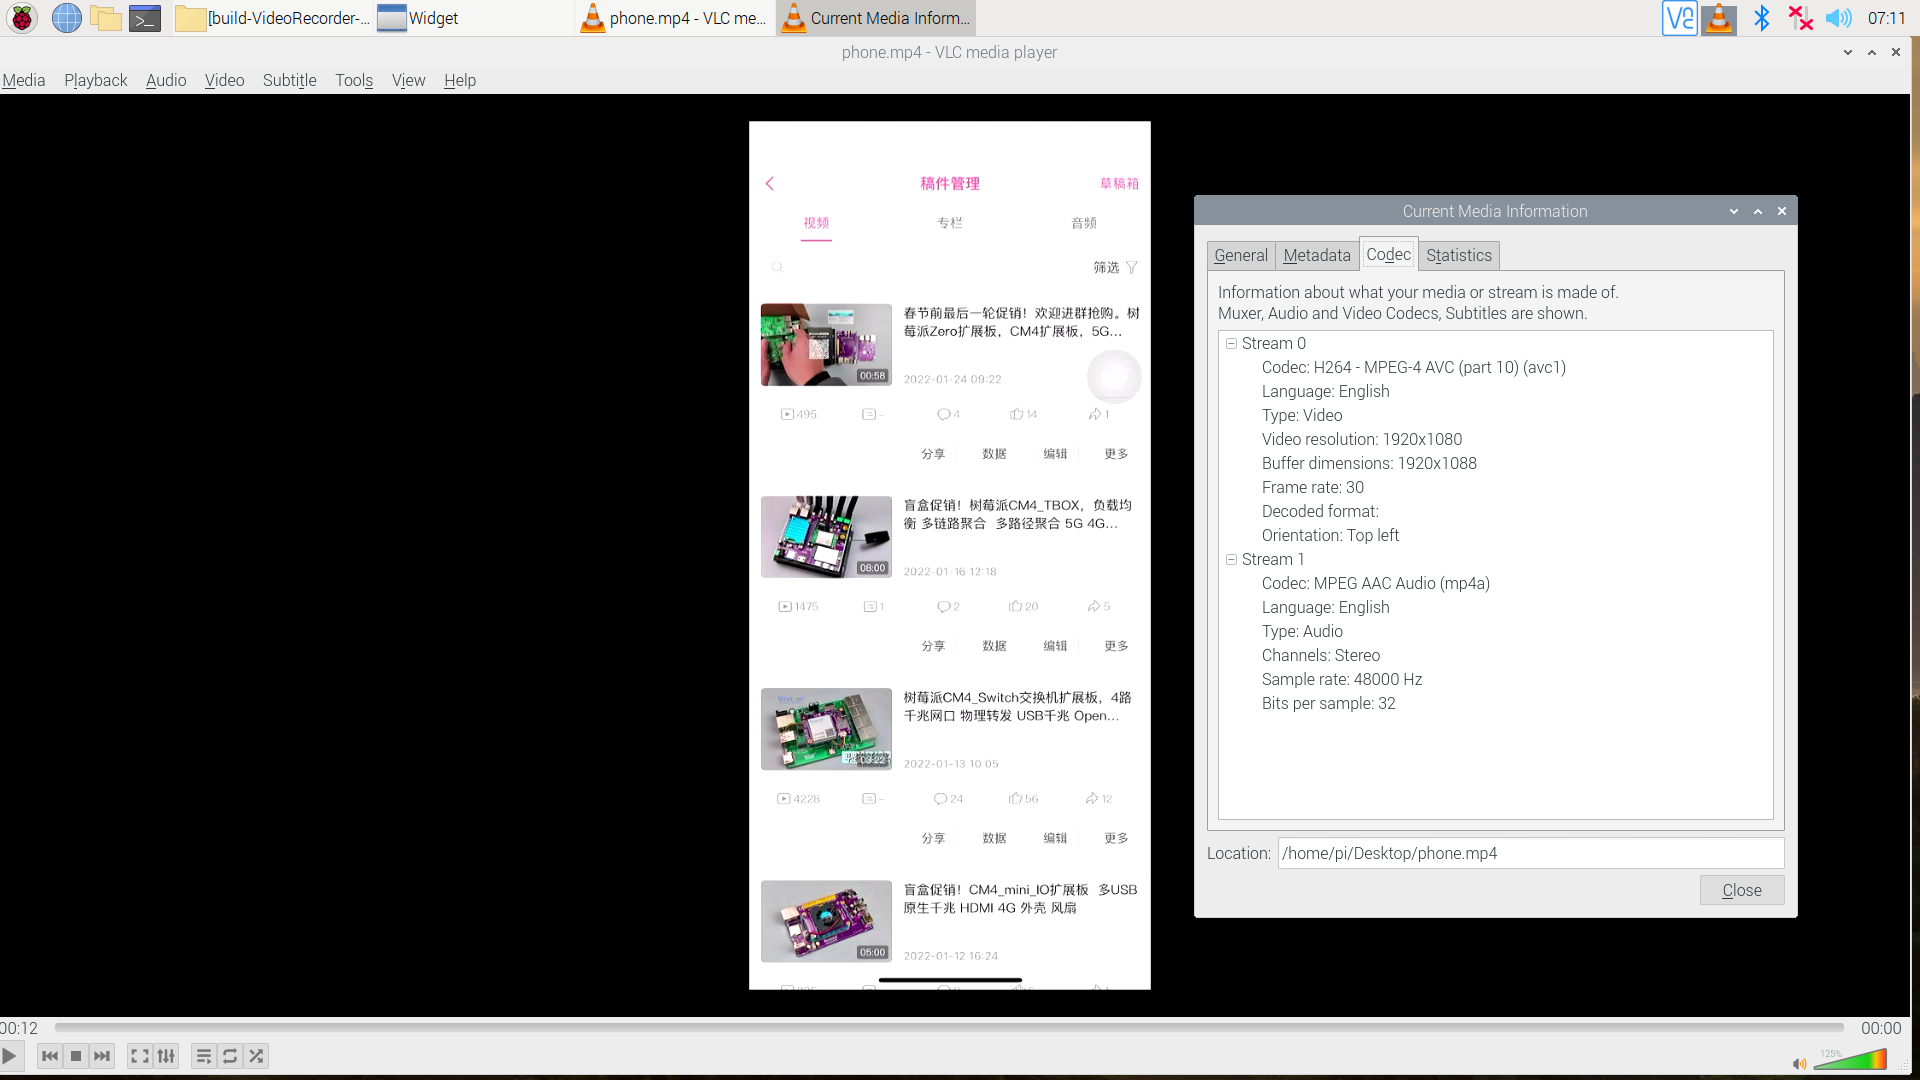Close the Media Information dialog button

tap(1742, 890)
